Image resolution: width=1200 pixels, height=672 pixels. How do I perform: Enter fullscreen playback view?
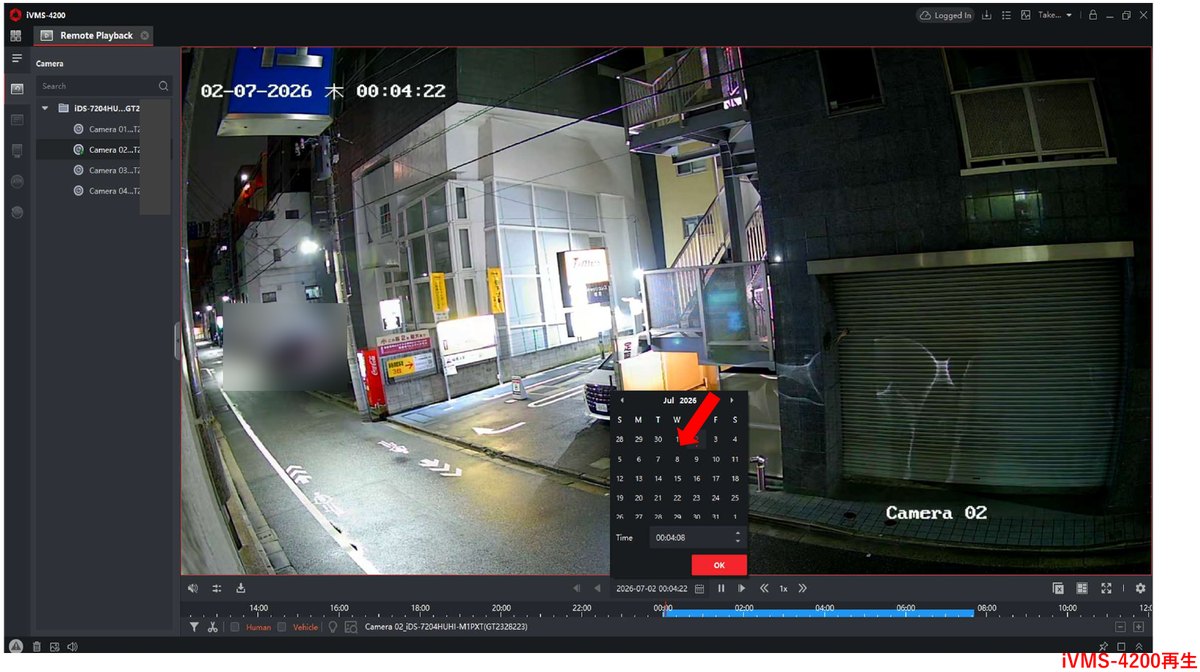tap(1106, 588)
